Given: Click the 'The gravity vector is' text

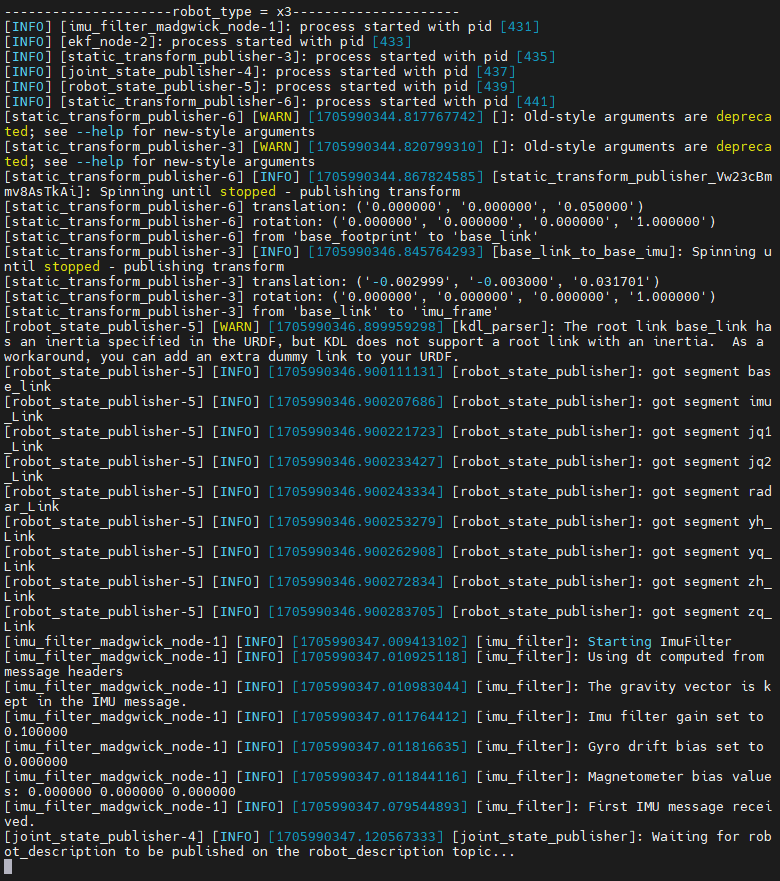Looking at the screenshot, I should tap(672, 687).
